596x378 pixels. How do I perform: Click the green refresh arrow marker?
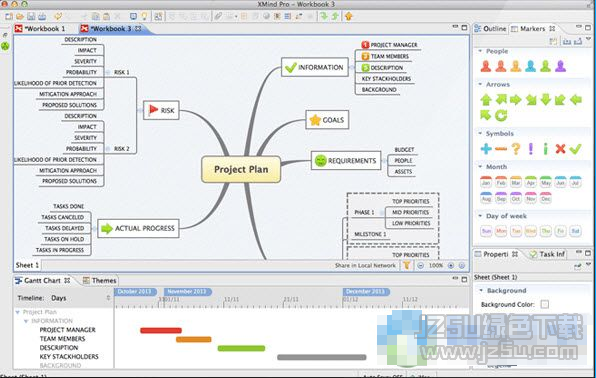pos(501,115)
